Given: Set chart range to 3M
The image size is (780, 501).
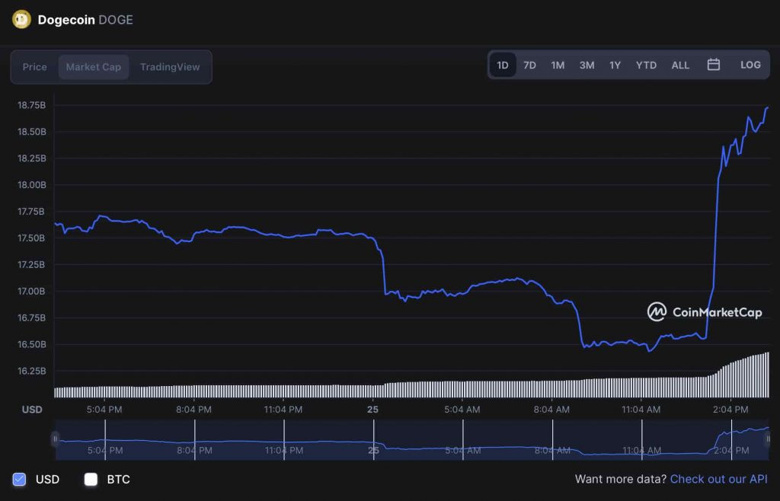Looking at the screenshot, I should (586, 65).
